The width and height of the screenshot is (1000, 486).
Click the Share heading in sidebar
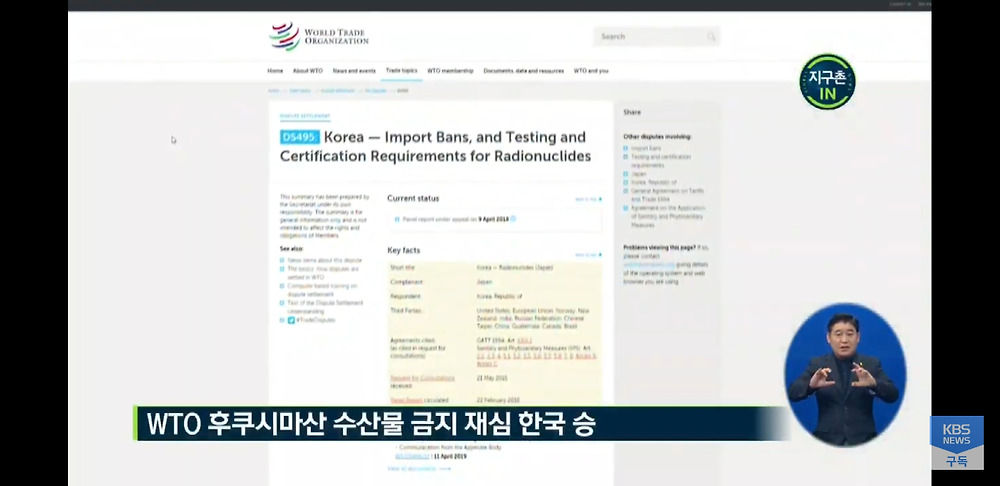point(632,112)
